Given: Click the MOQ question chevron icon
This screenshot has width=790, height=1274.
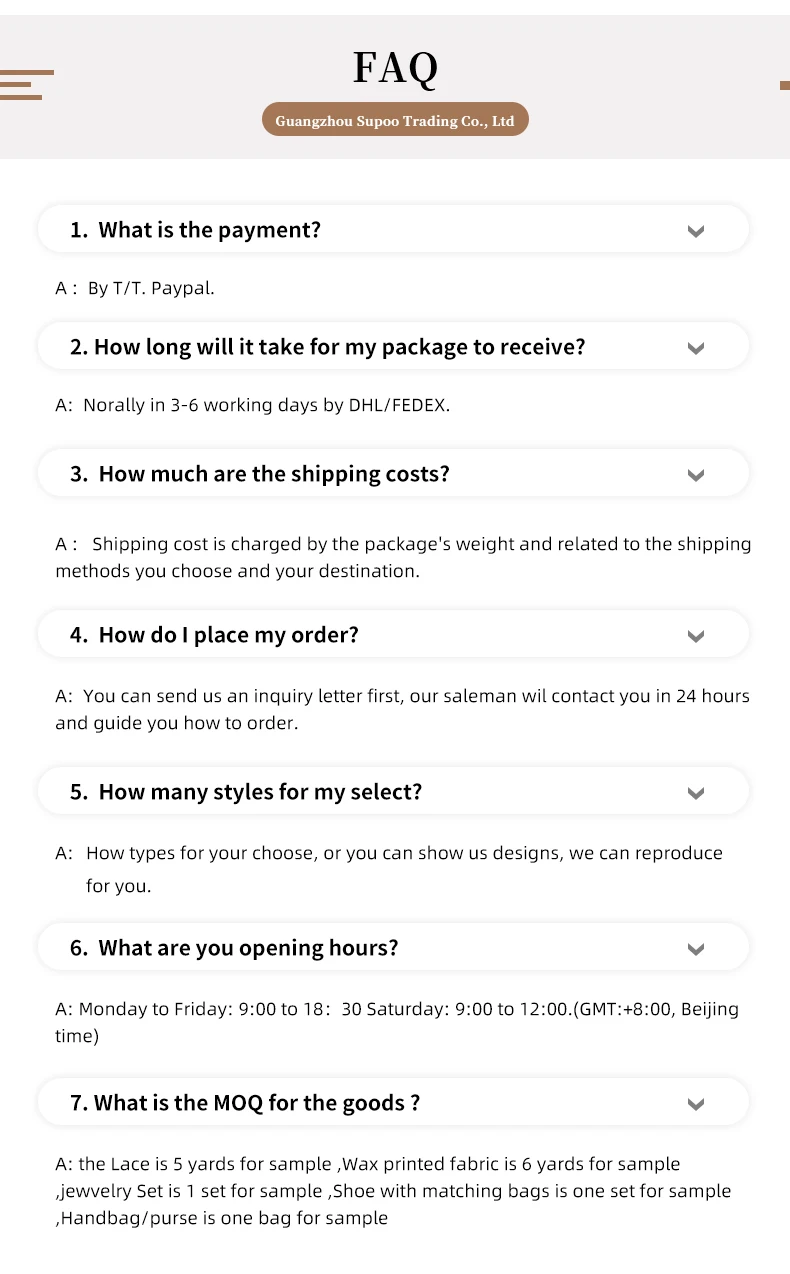Looking at the screenshot, I should pyautogui.click(x=696, y=1104).
